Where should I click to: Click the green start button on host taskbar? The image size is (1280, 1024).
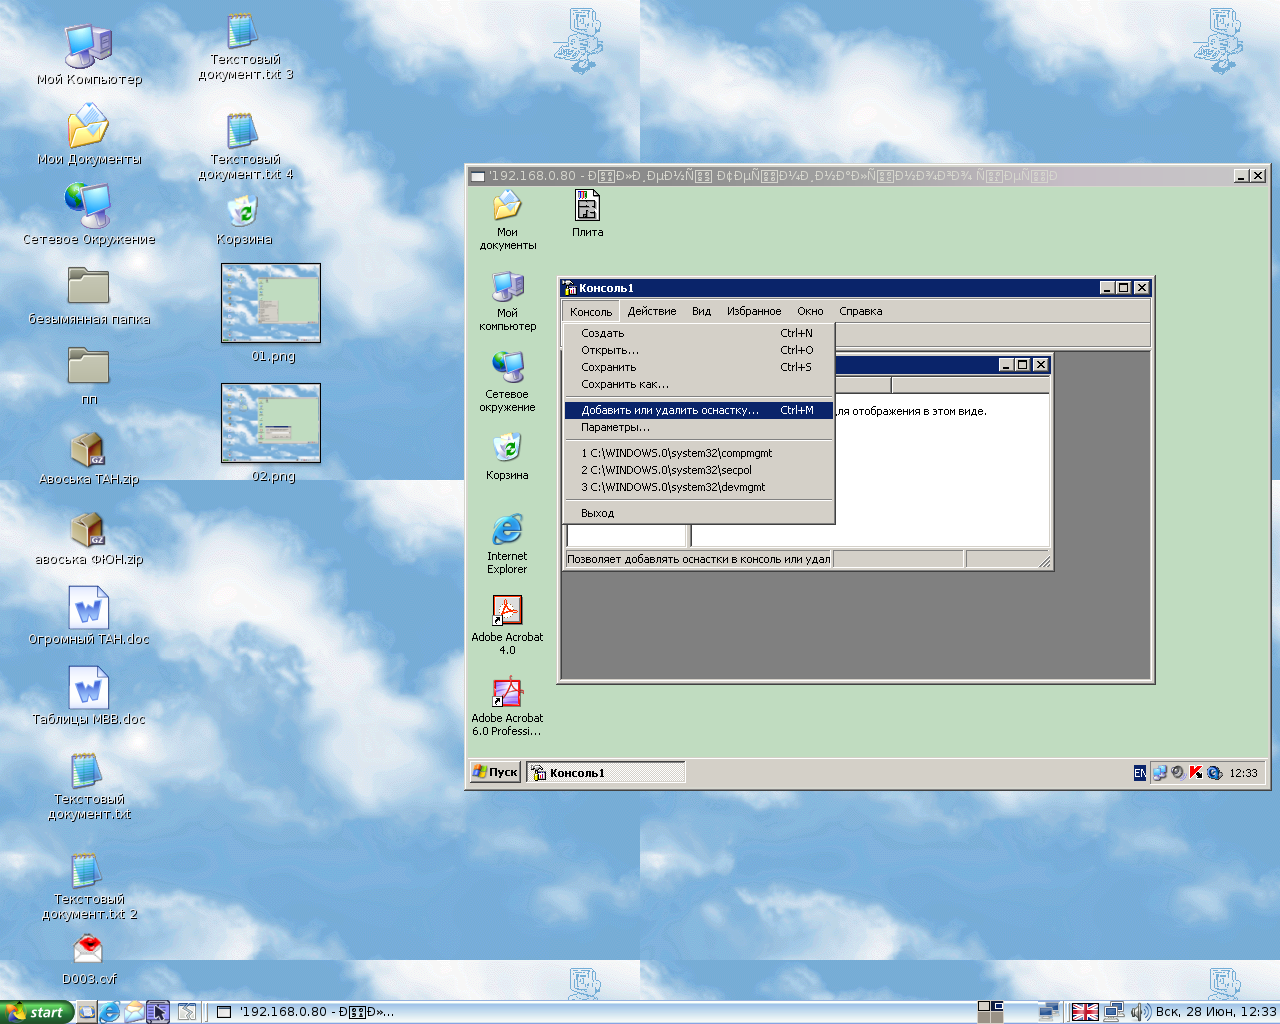(36, 1012)
